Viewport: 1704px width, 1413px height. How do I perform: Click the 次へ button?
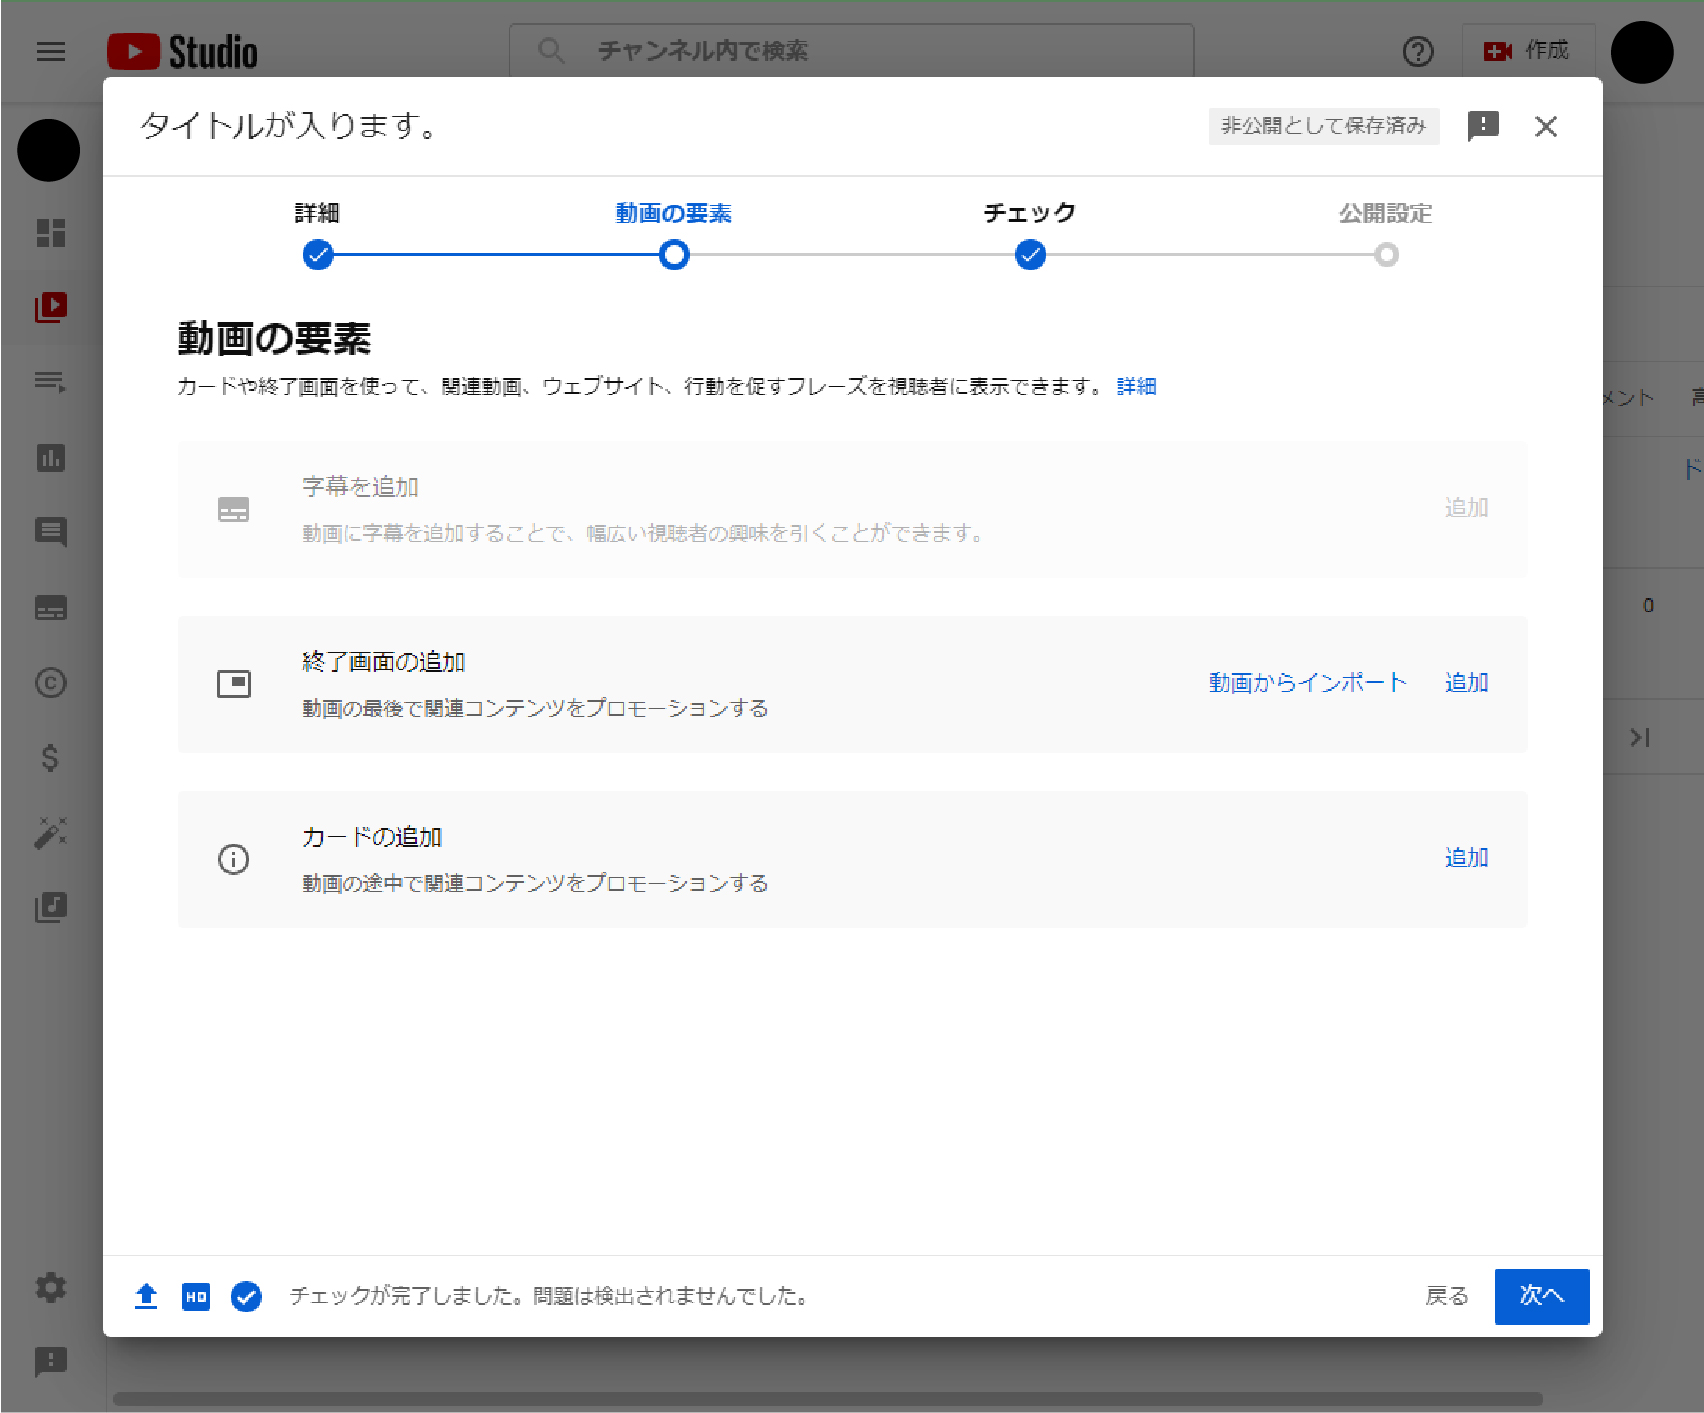1541,1296
